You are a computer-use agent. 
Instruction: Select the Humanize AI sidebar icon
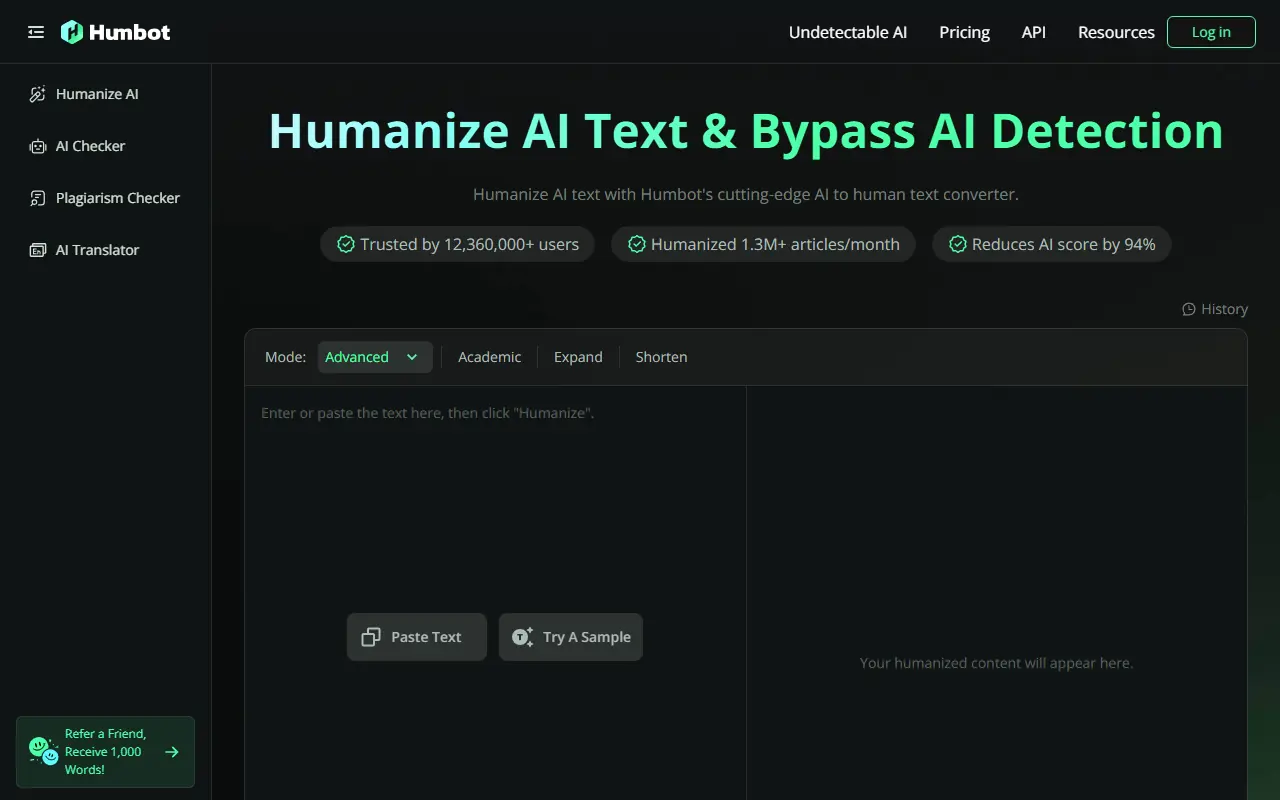pyautogui.click(x=37, y=93)
